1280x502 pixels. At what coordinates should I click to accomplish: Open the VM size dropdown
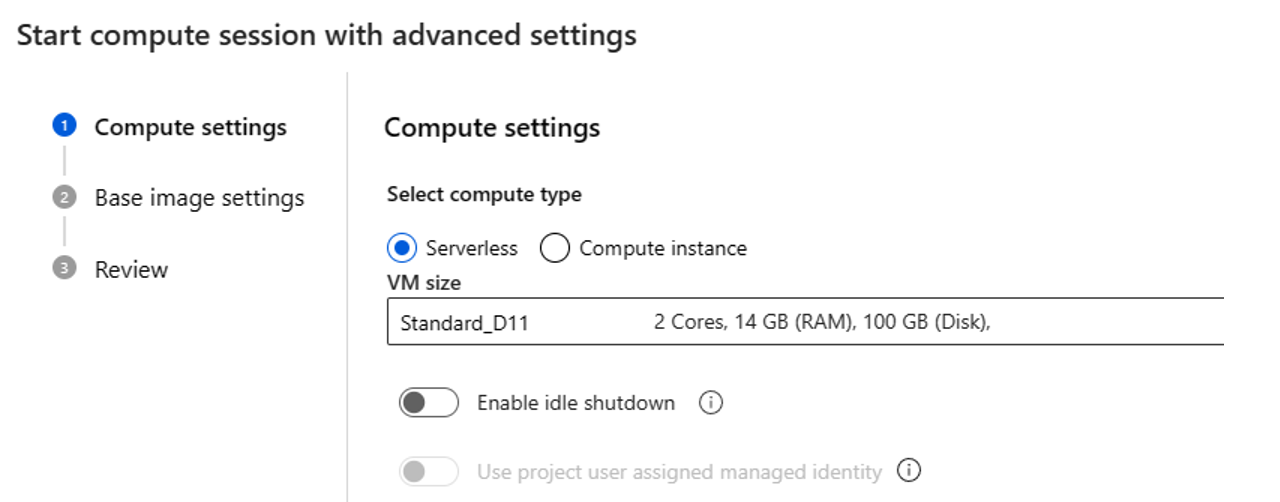805,322
